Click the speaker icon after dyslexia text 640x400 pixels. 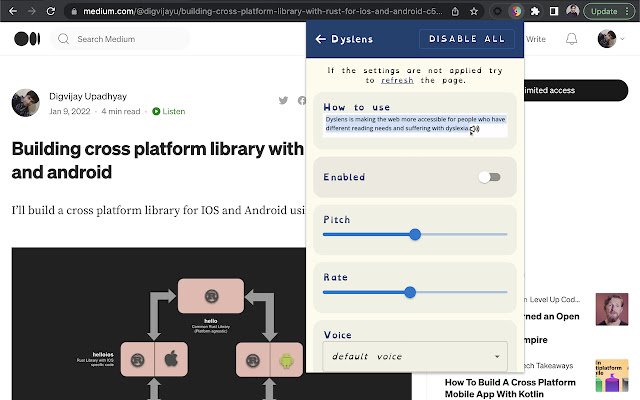475,129
